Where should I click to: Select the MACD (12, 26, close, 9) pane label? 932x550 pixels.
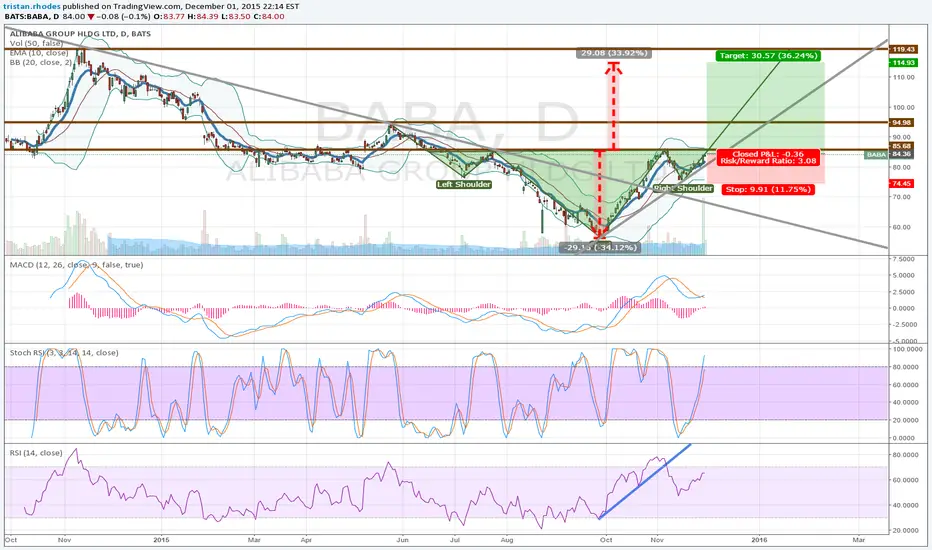(x=76, y=265)
